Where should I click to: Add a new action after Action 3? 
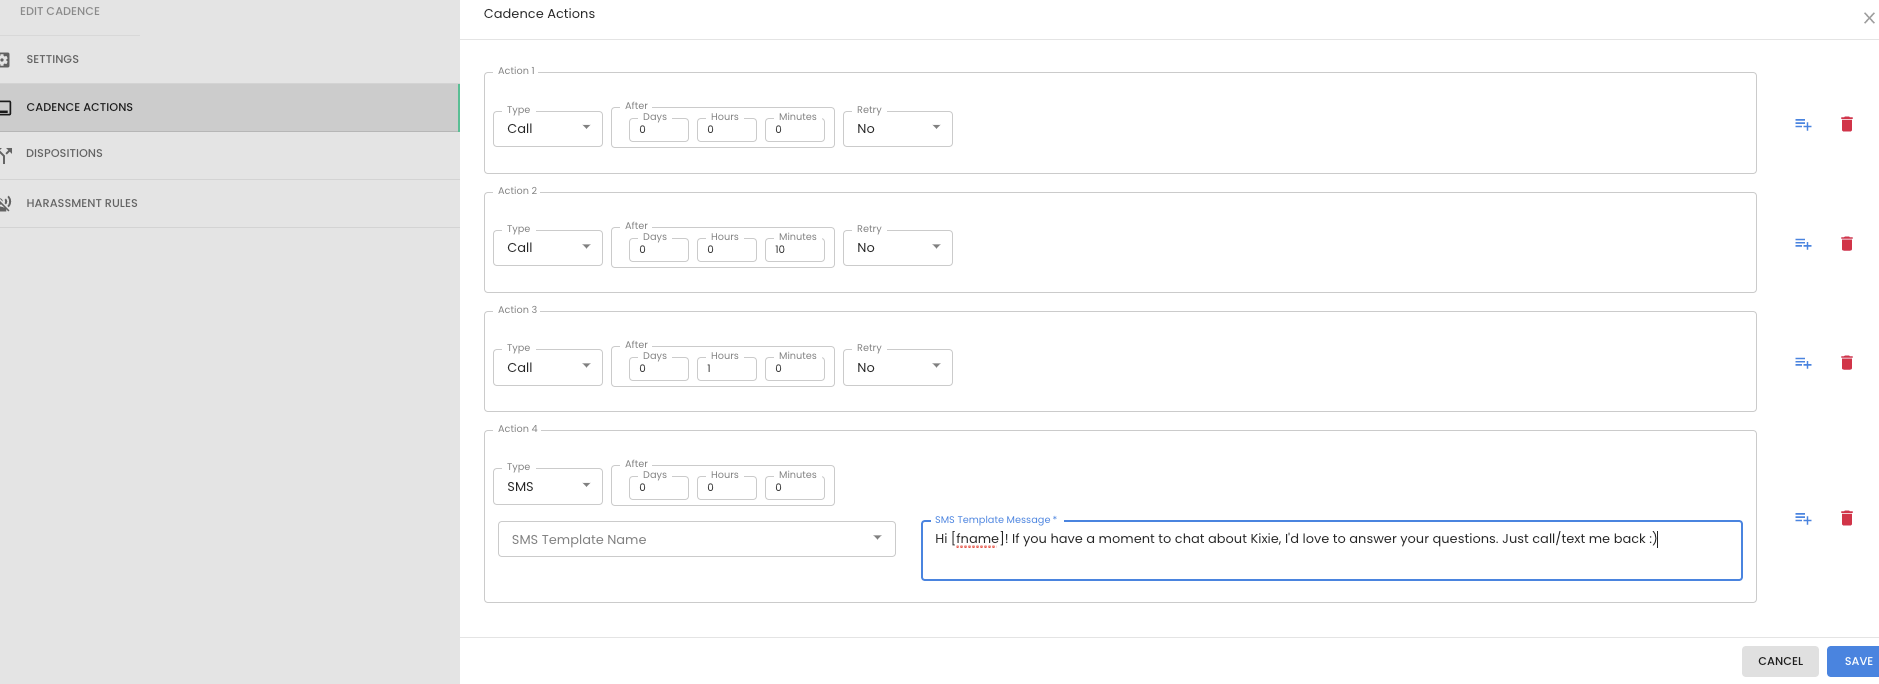click(1803, 363)
